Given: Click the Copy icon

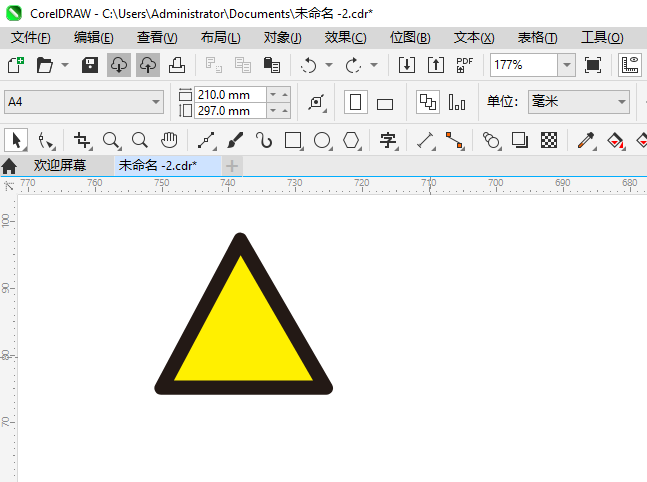Looking at the screenshot, I should [243, 65].
